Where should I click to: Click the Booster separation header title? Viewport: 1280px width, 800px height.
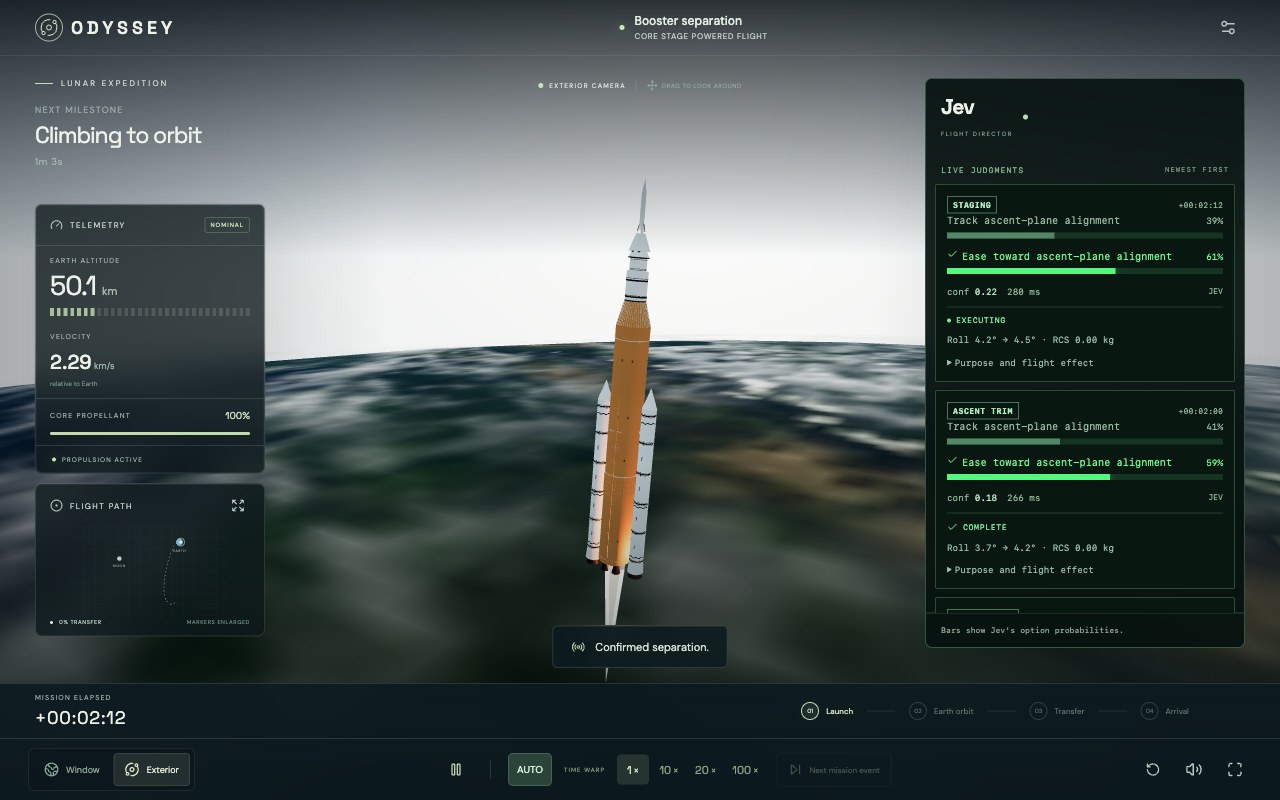click(688, 21)
